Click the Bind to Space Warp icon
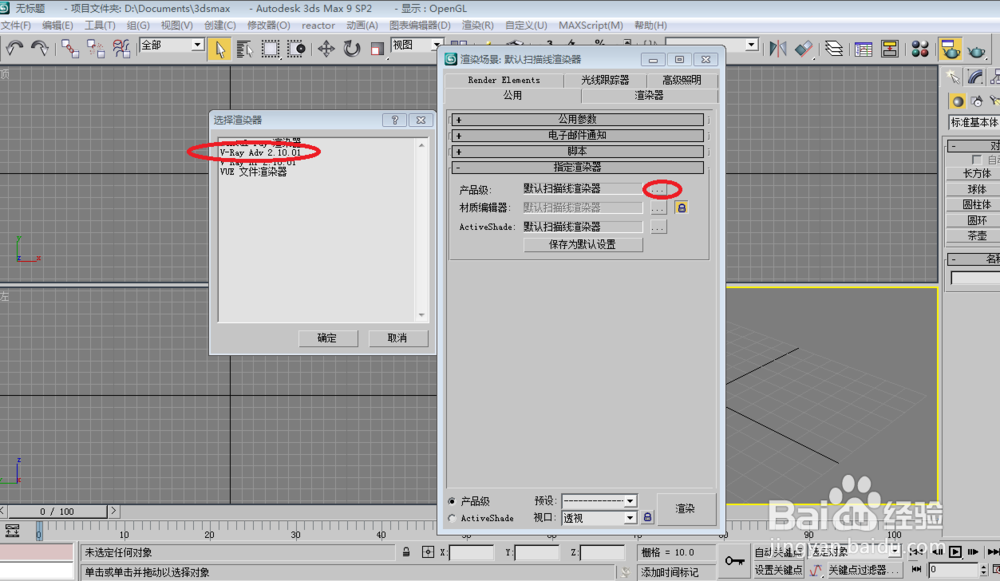The height and width of the screenshot is (581, 1000). 121,48
